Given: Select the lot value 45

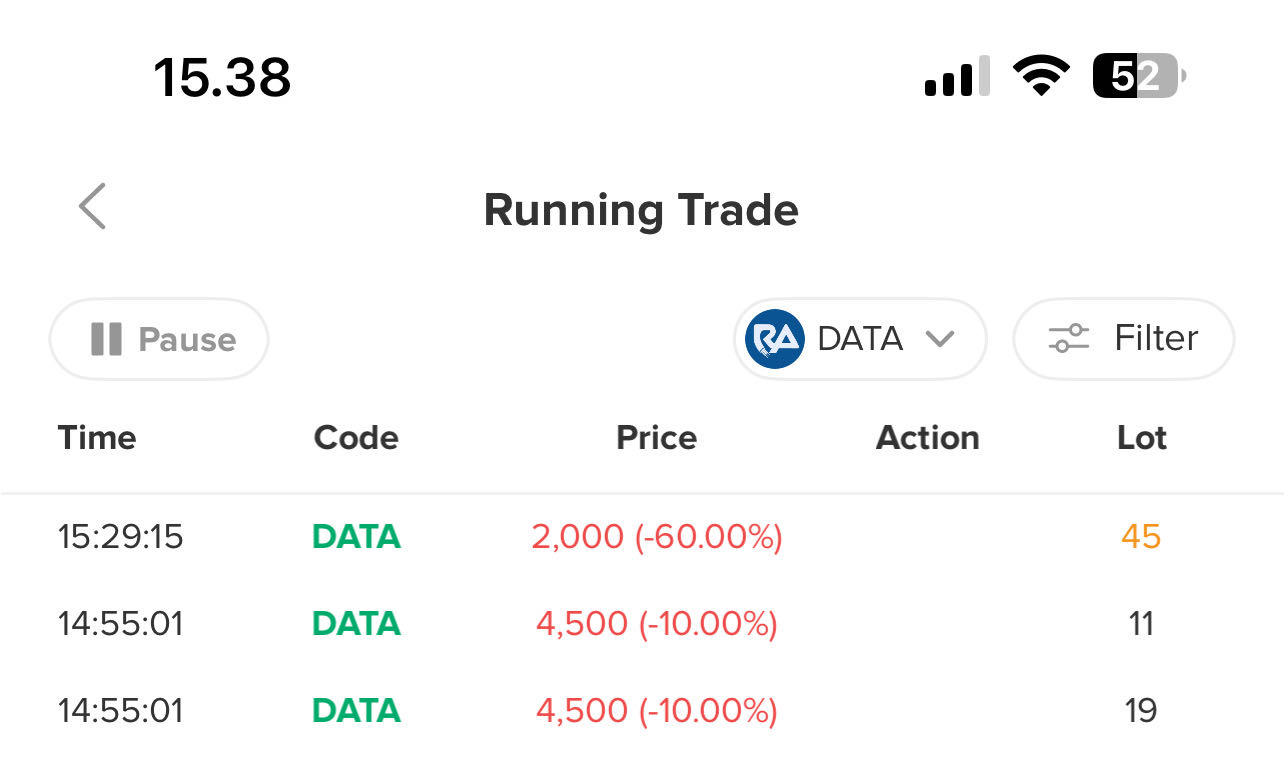Looking at the screenshot, I should [x=1141, y=537].
